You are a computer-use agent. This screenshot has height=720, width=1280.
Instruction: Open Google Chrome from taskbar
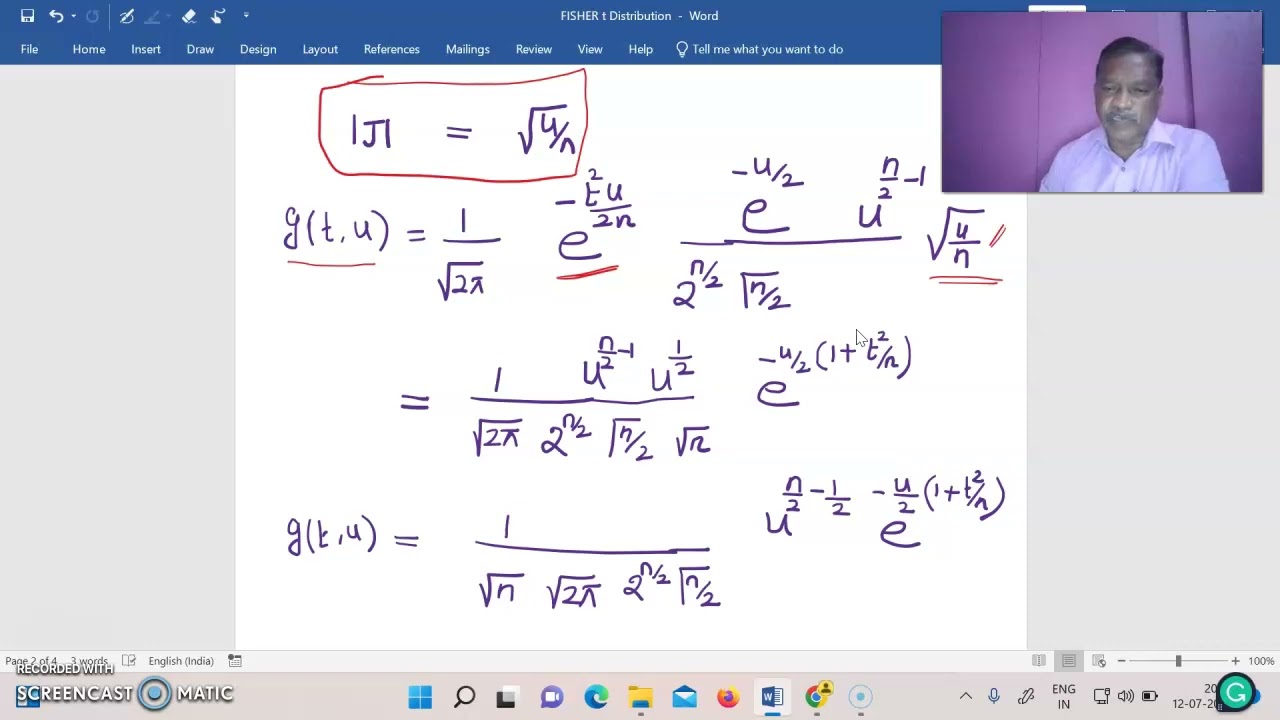click(816, 697)
